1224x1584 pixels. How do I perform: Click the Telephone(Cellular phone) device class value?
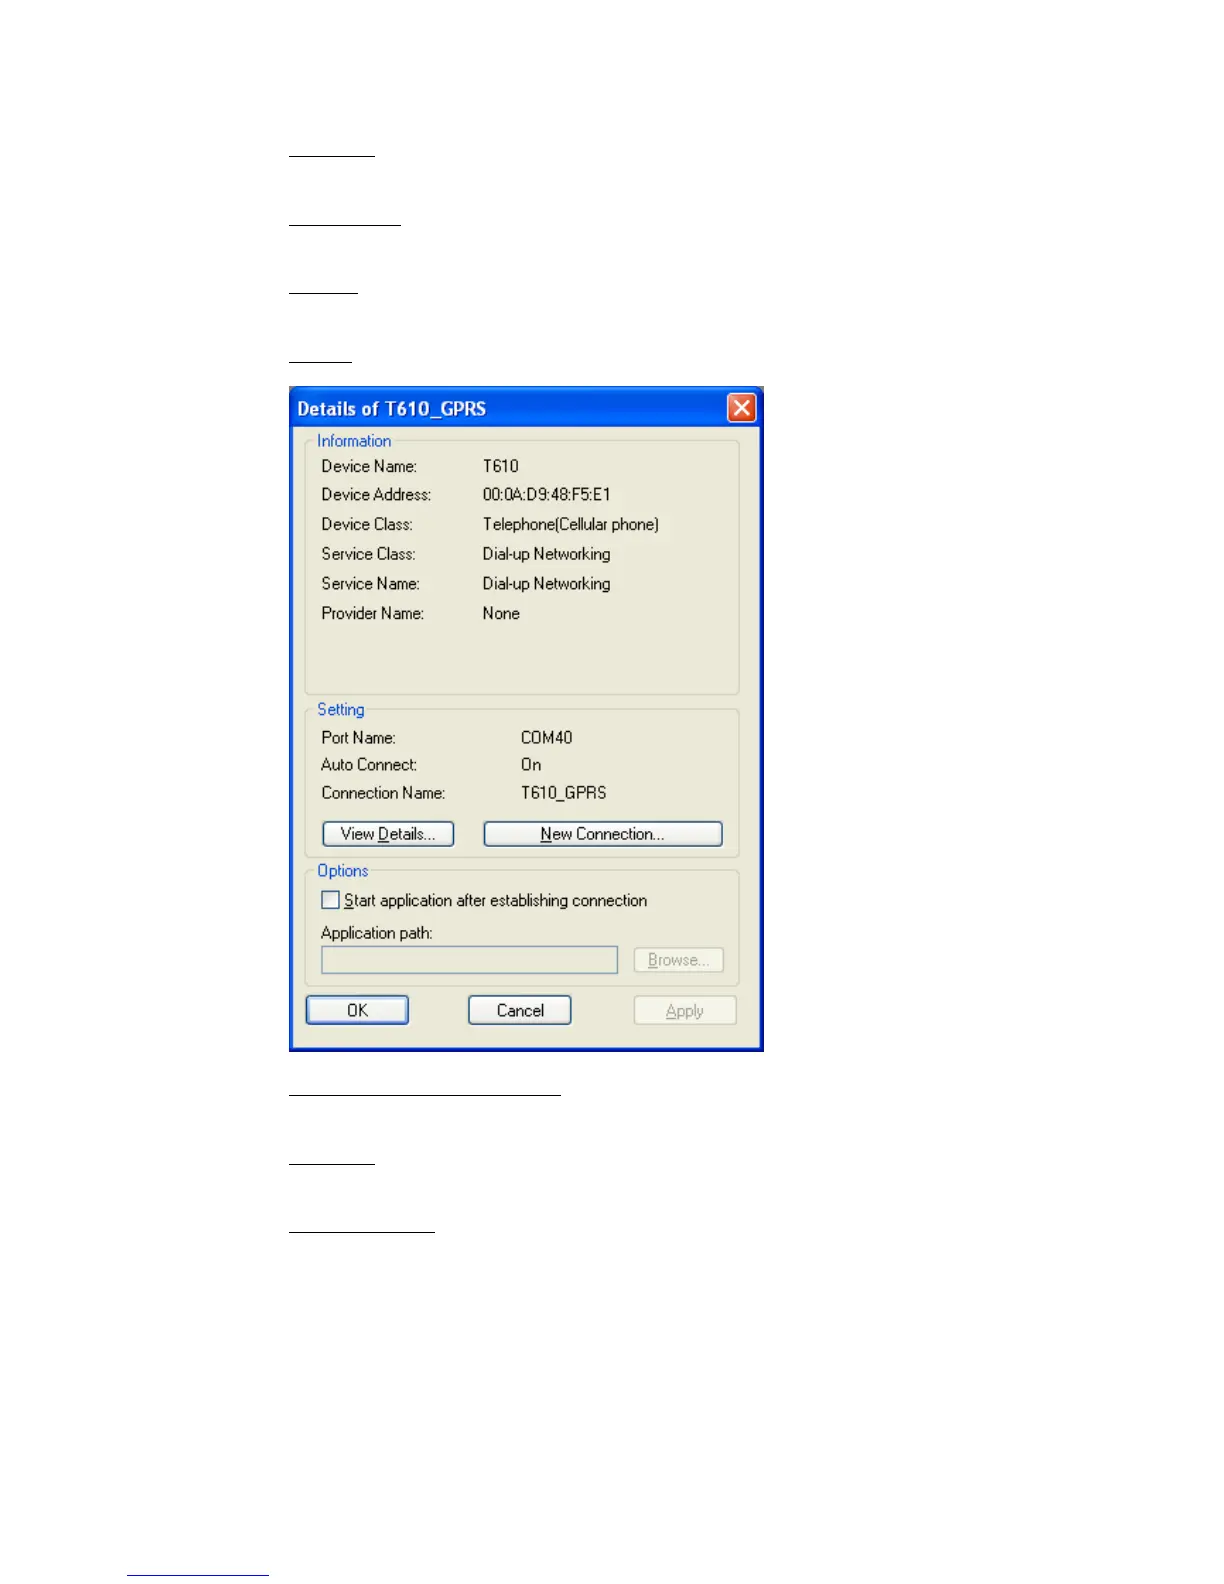tap(570, 524)
